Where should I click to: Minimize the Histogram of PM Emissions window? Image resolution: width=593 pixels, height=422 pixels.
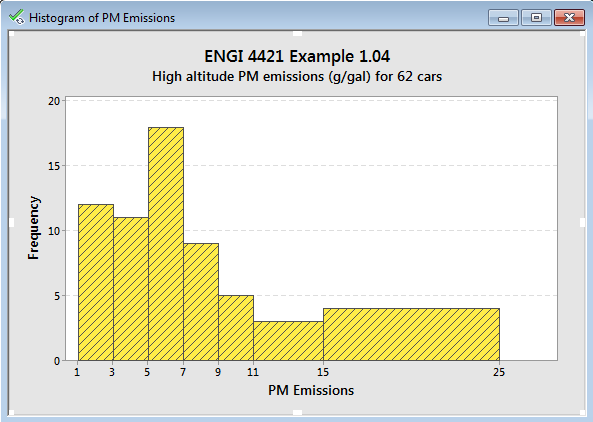(503, 18)
